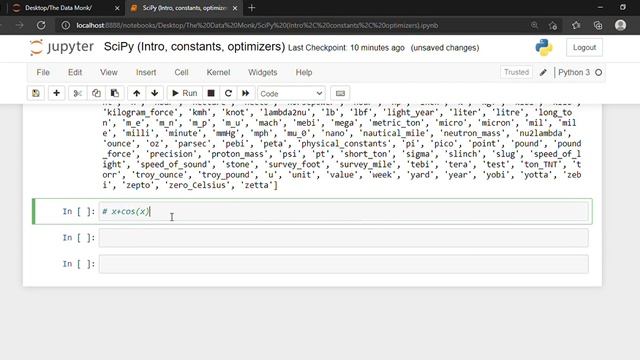The width and height of the screenshot is (640, 360).
Task: Click the Jupyter logo
Action: tap(62, 47)
